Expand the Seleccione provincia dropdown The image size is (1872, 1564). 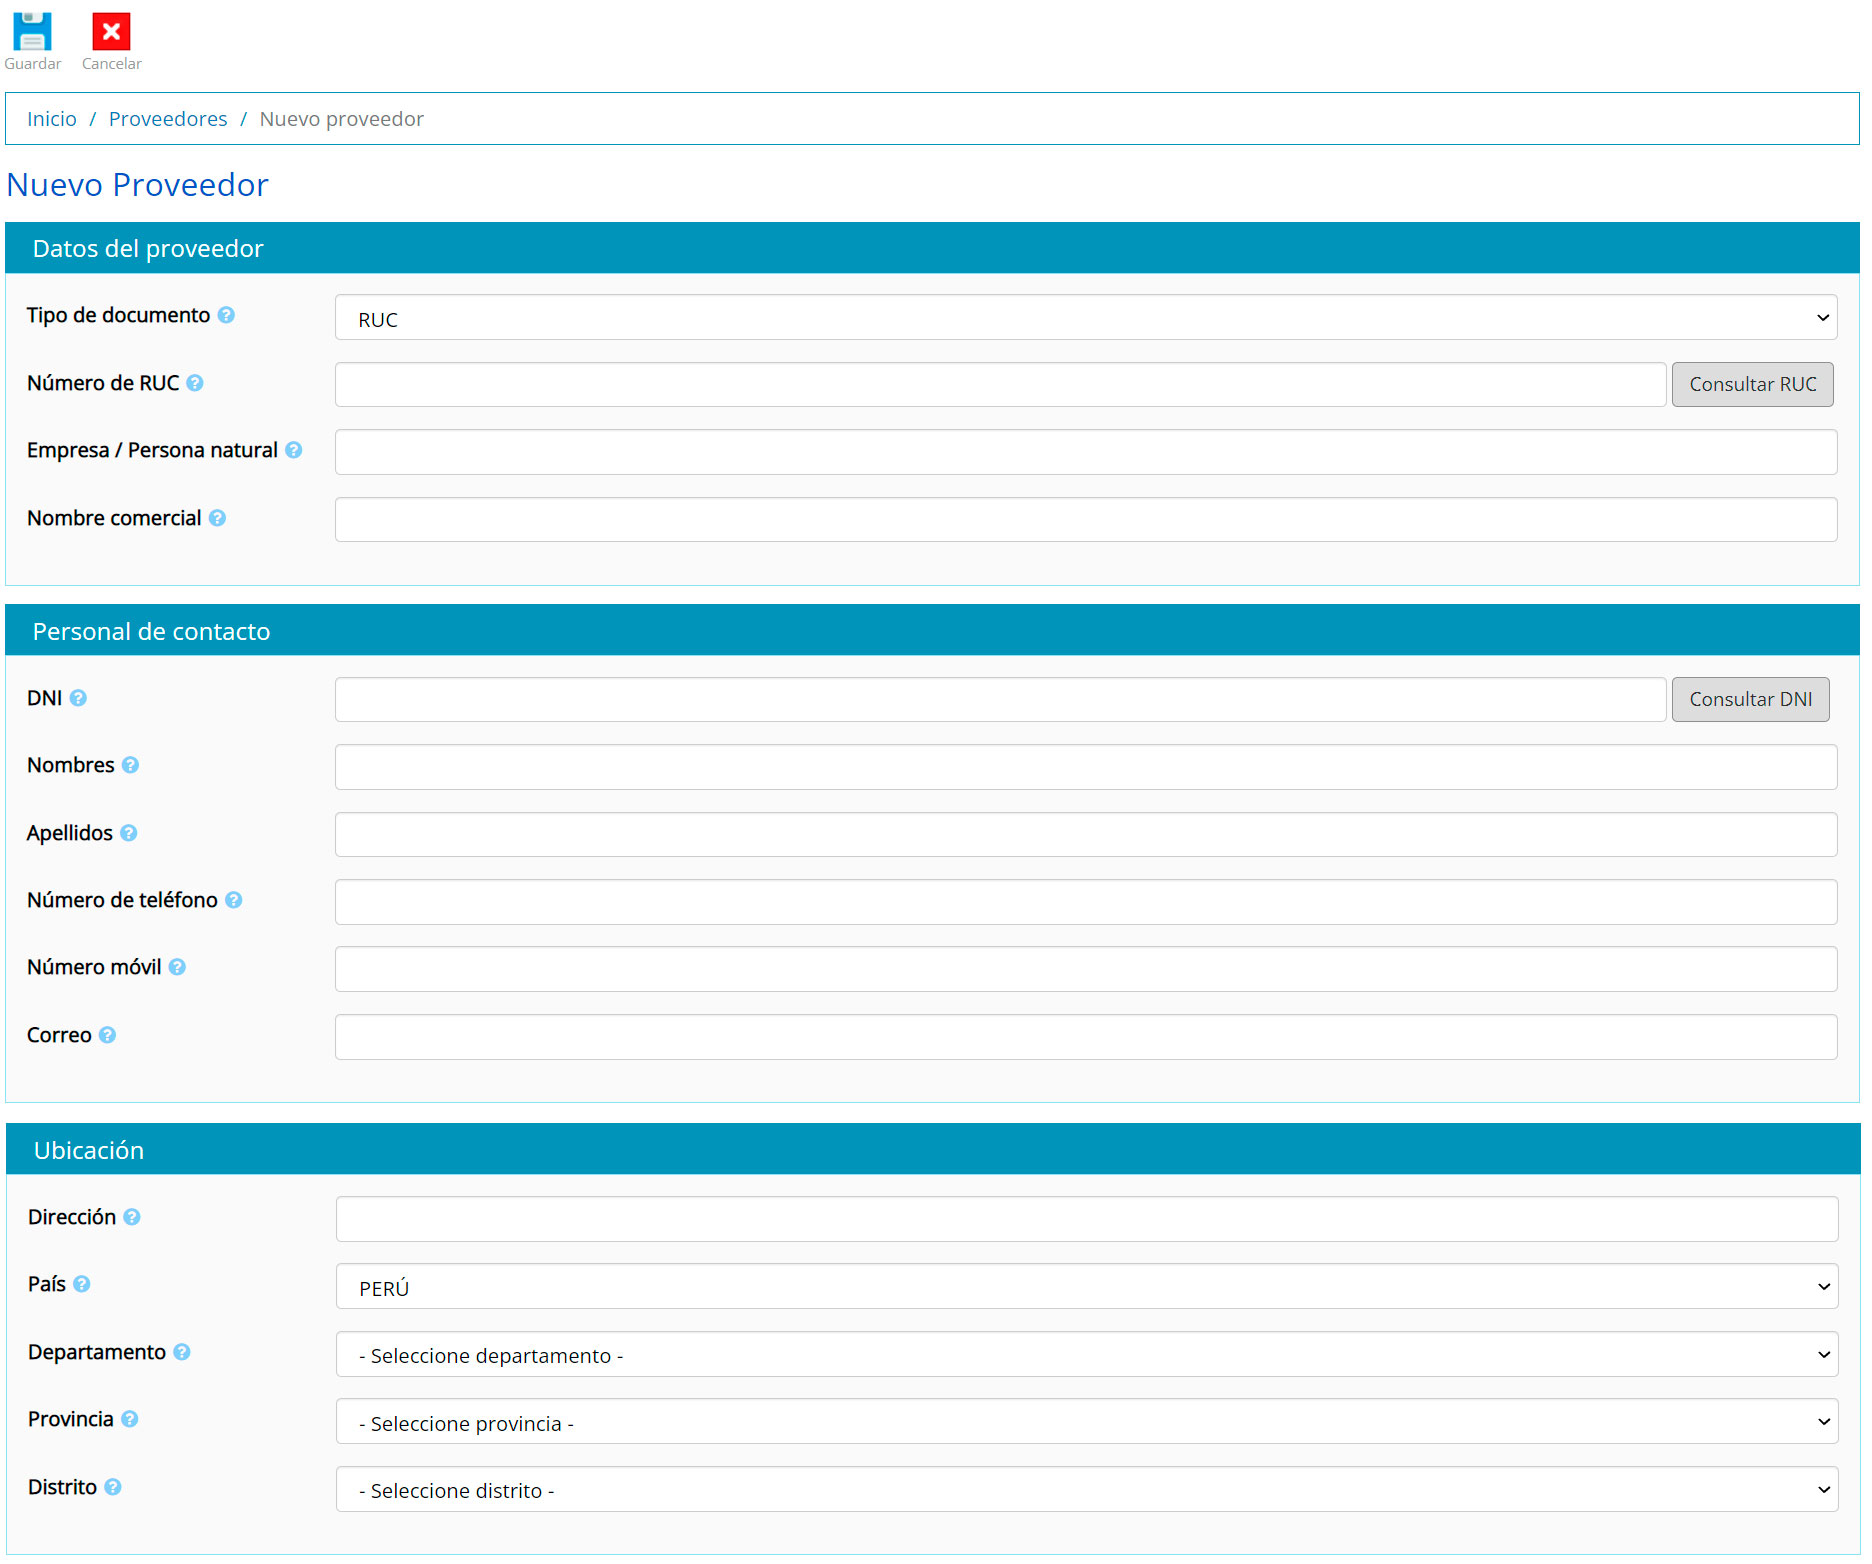click(x=1086, y=1422)
